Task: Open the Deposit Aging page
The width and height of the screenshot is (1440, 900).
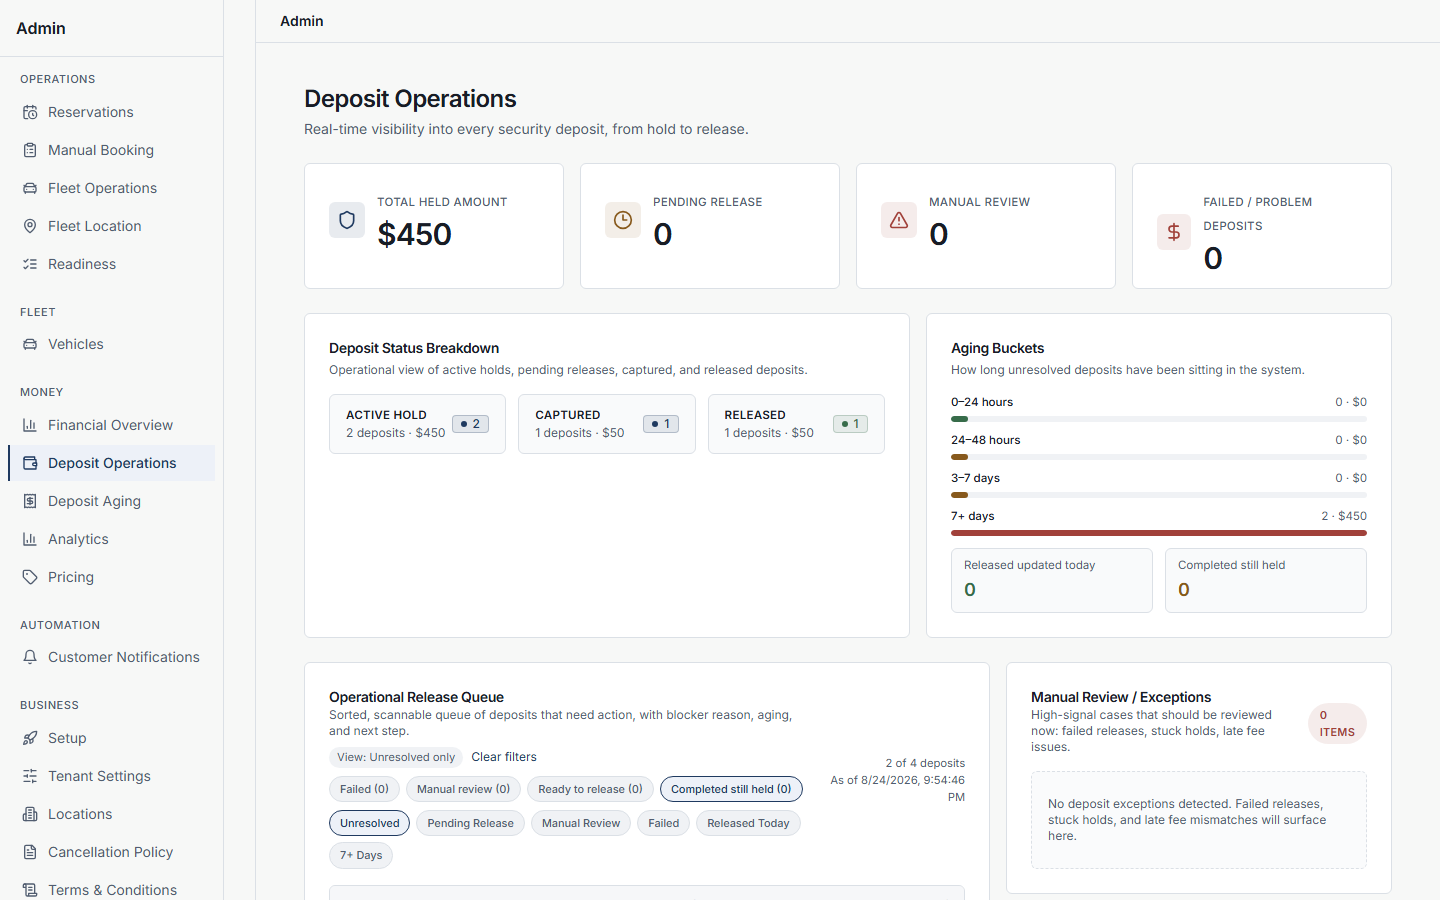Action: click(111, 501)
